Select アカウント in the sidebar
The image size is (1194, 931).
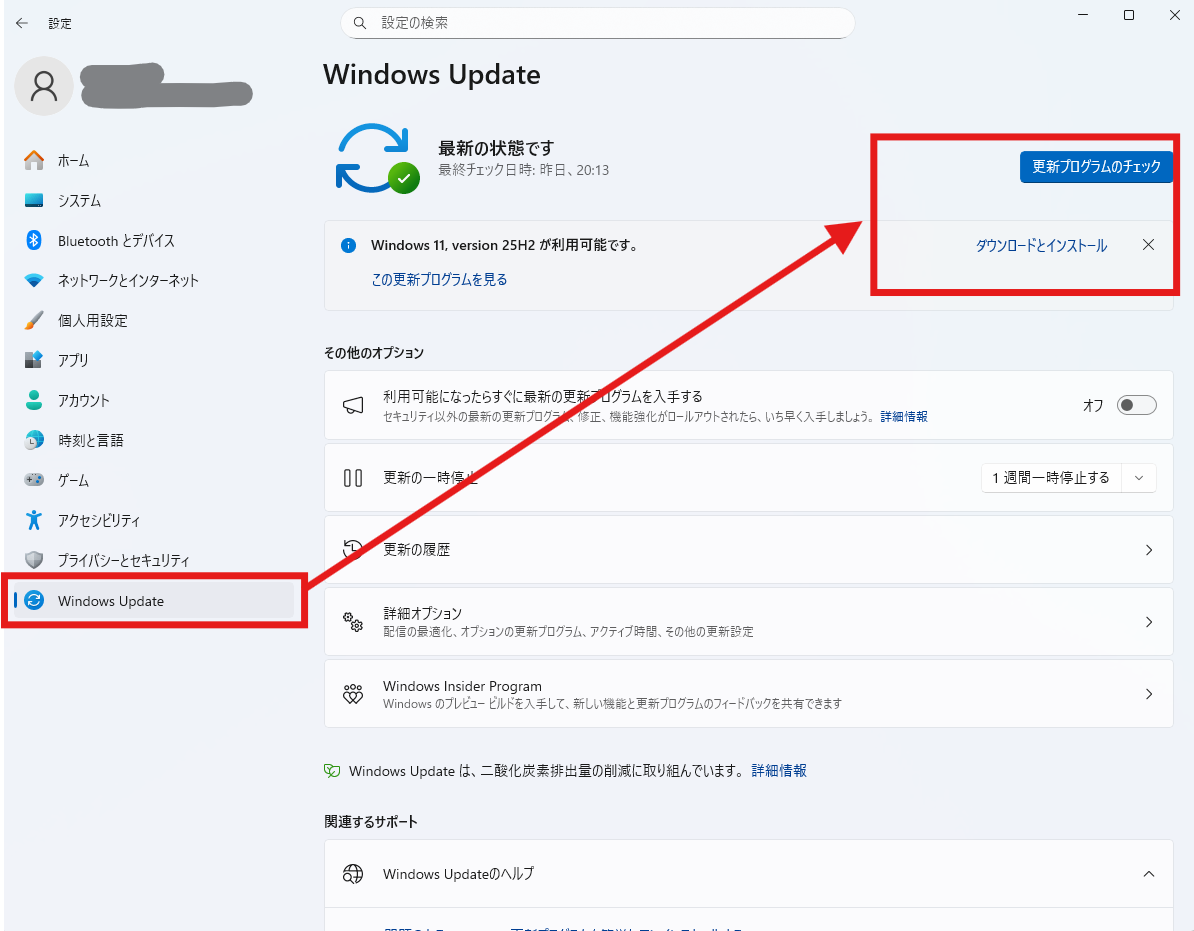84,400
